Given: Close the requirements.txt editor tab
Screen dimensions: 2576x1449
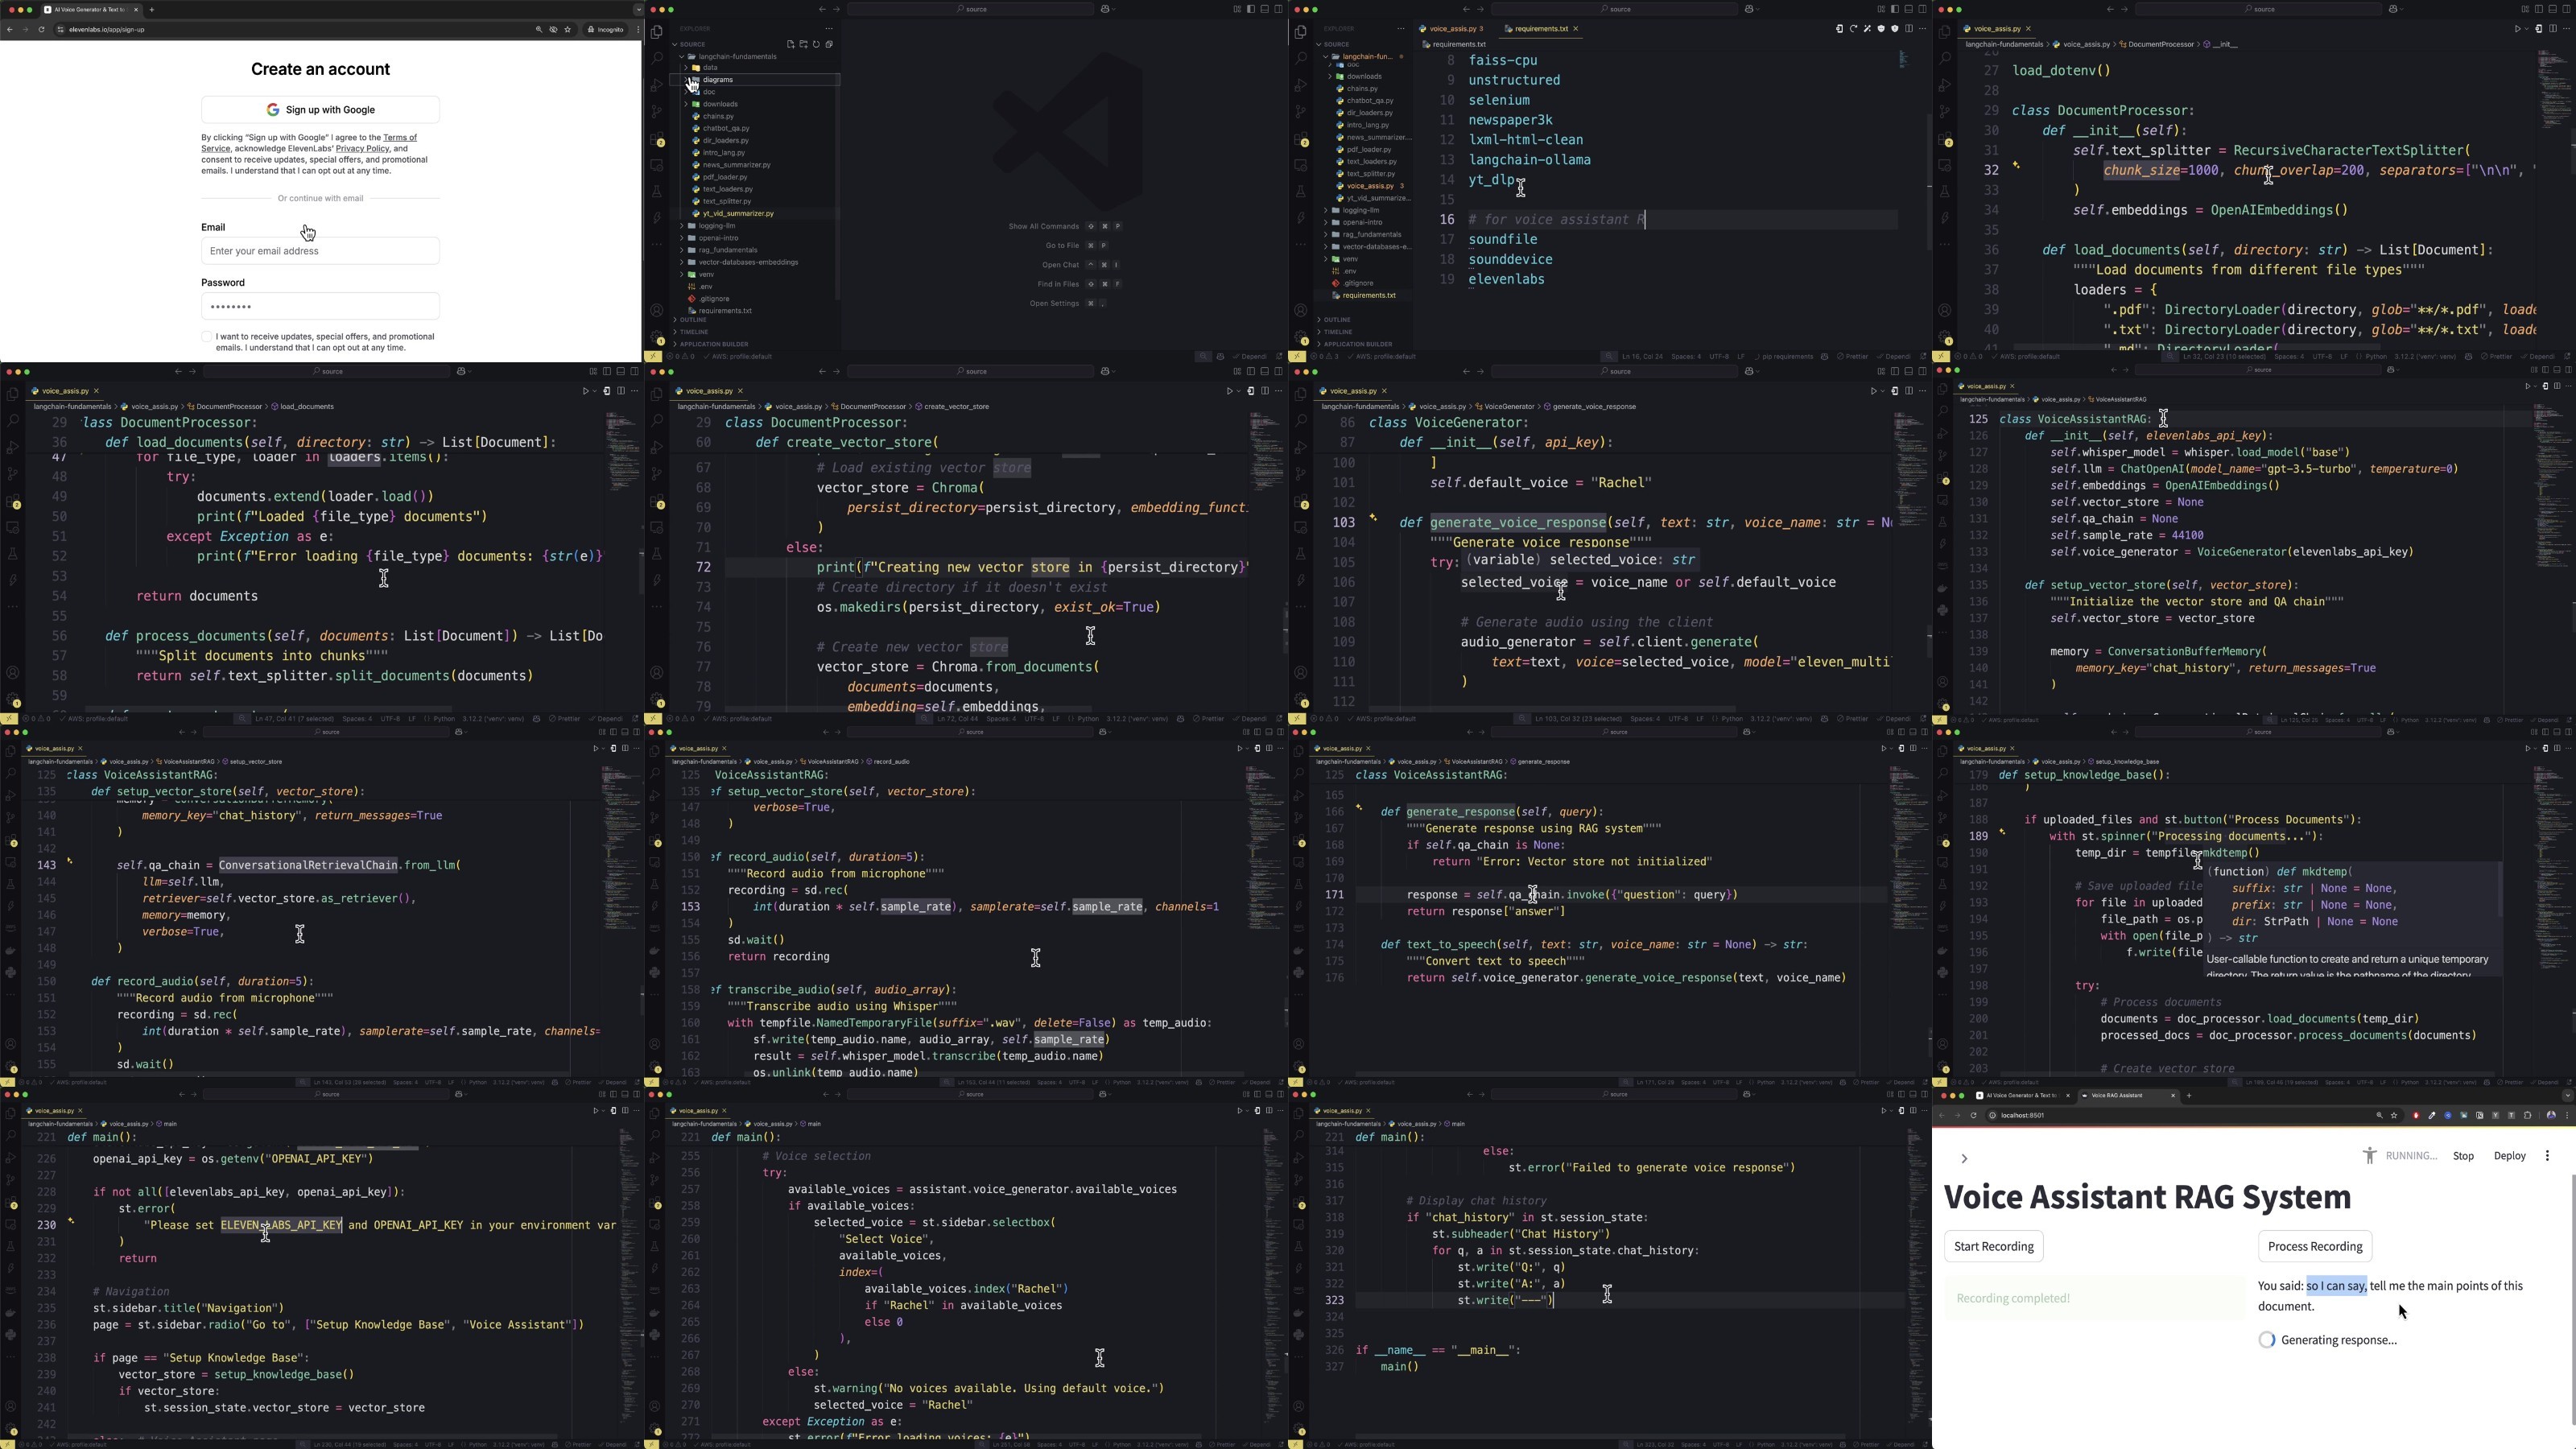Looking at the screenshot, I should [1576, 28].
